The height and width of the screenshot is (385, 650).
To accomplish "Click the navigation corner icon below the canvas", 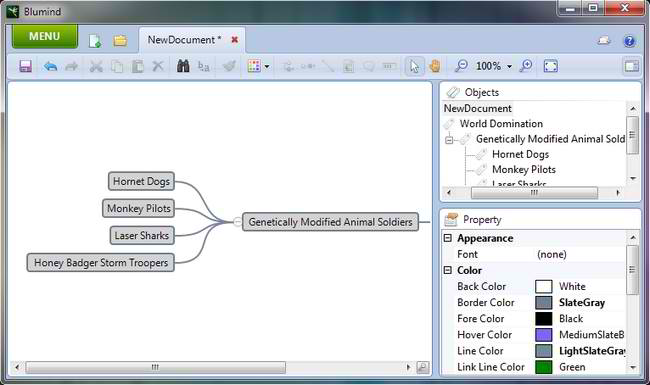I will tap(422, 367).
